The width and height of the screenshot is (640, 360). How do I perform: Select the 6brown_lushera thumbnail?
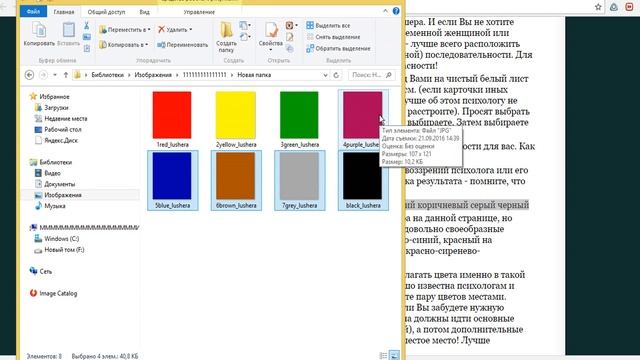click(236, 176)
